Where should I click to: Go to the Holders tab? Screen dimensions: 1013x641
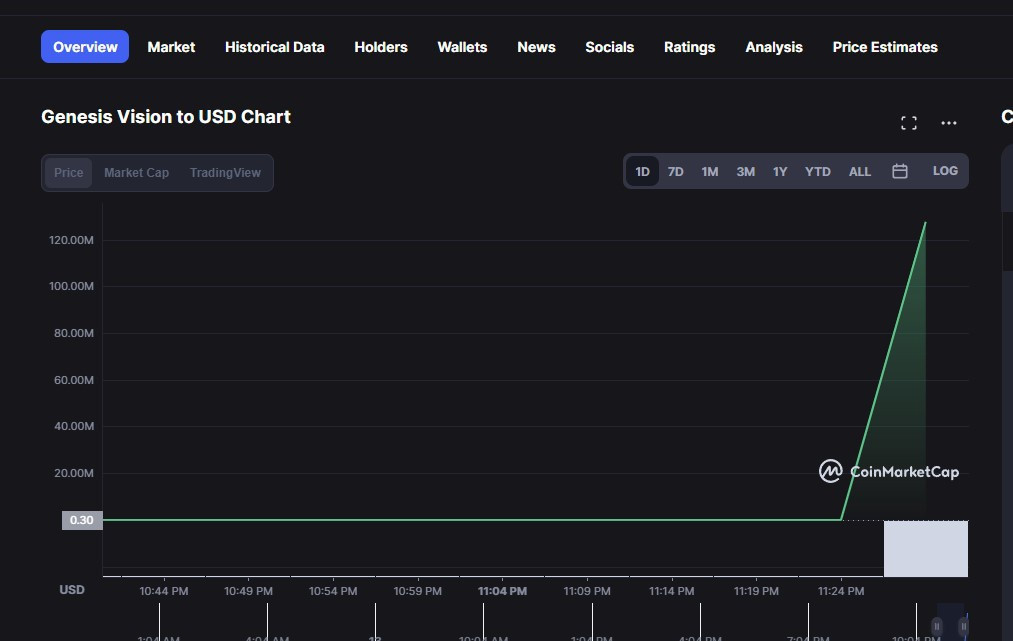click(380, 47)
